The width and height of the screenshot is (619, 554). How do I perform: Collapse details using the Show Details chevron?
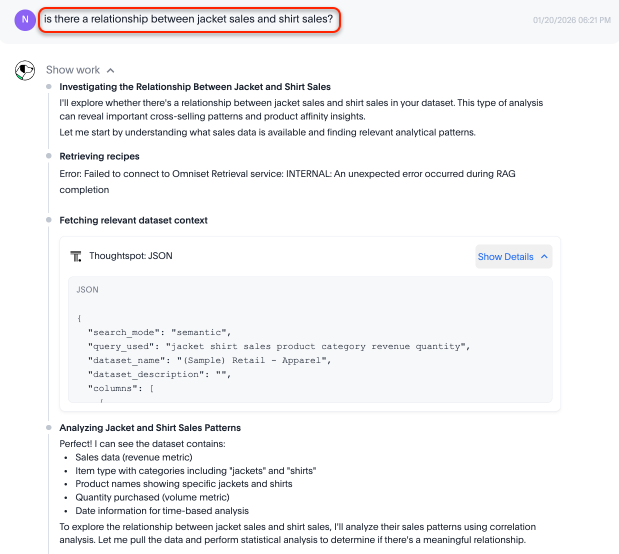(x=545, y=257)
